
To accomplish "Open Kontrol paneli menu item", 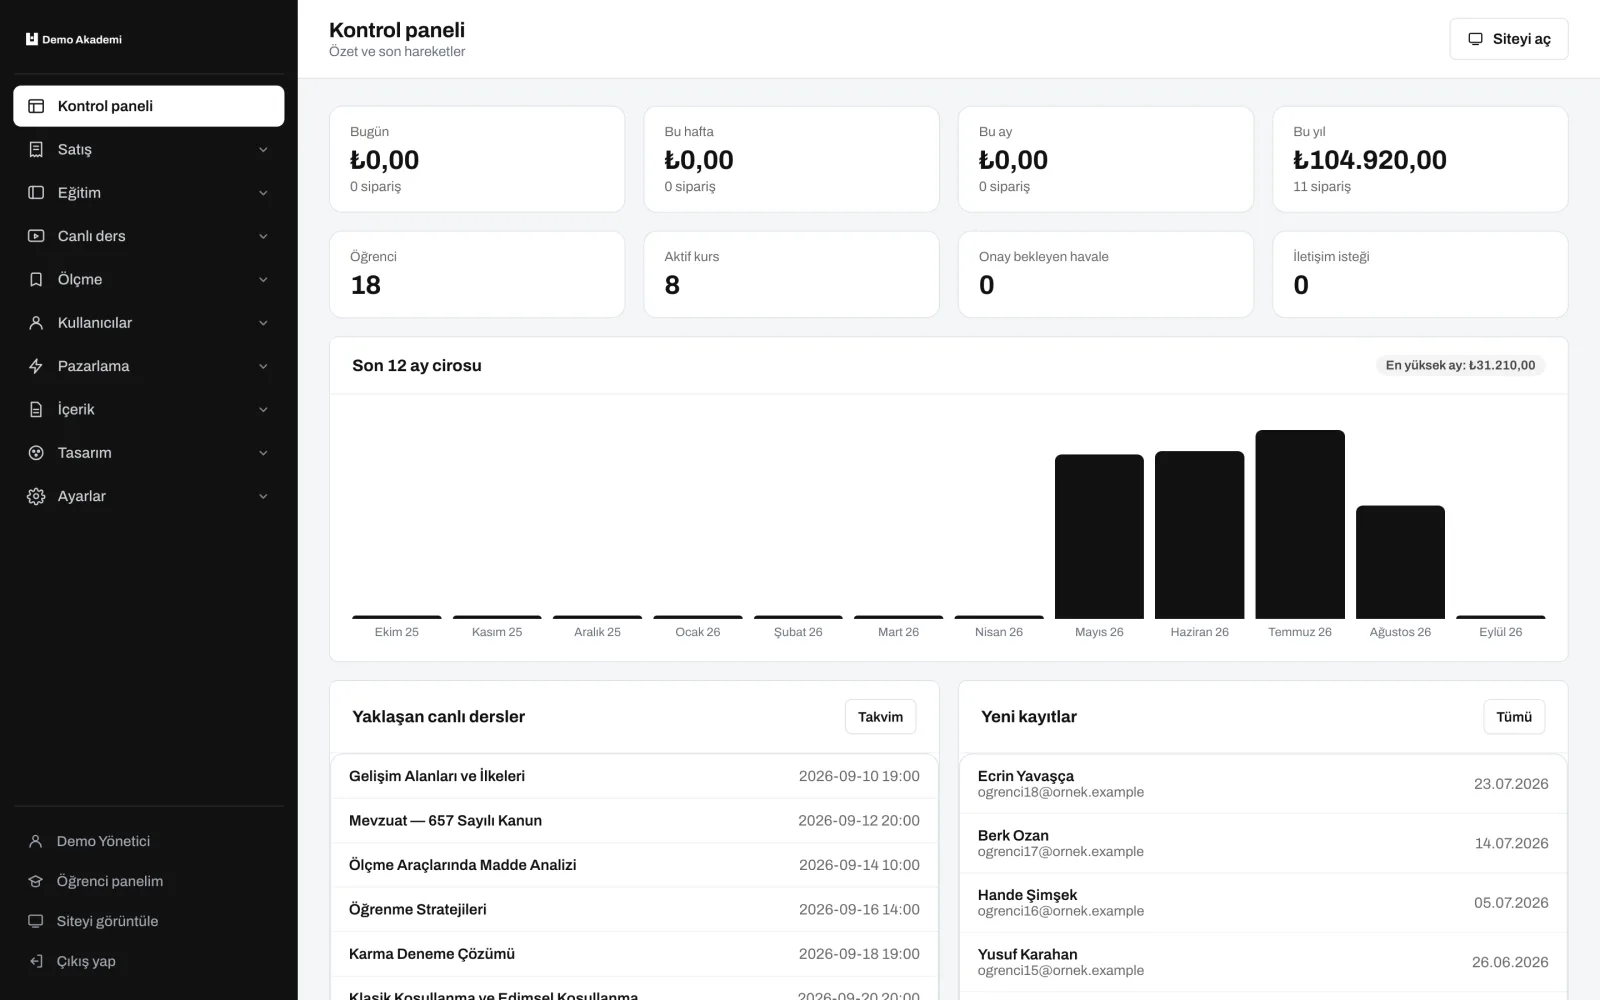I will (x=149, y=106).
